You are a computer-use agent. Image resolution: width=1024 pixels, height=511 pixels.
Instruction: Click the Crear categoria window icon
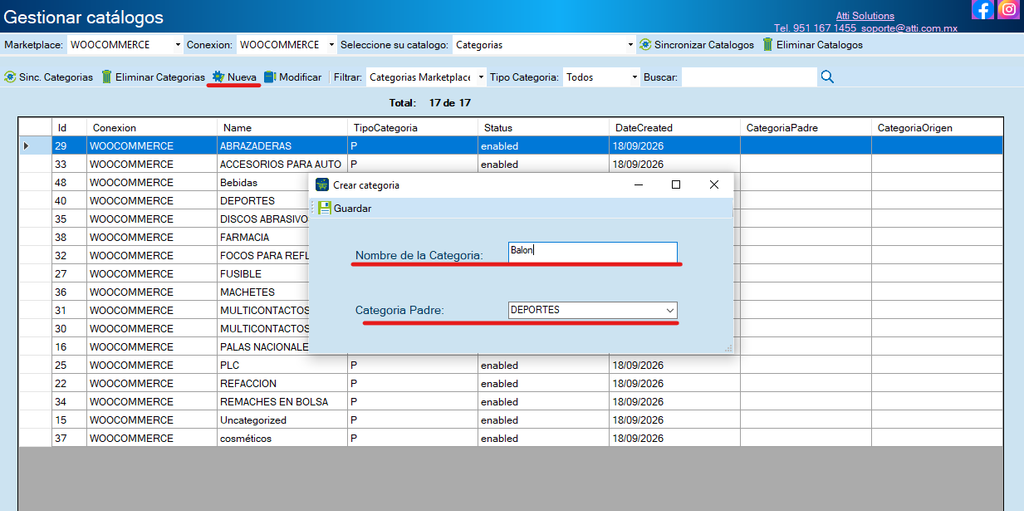click(322, 185)
